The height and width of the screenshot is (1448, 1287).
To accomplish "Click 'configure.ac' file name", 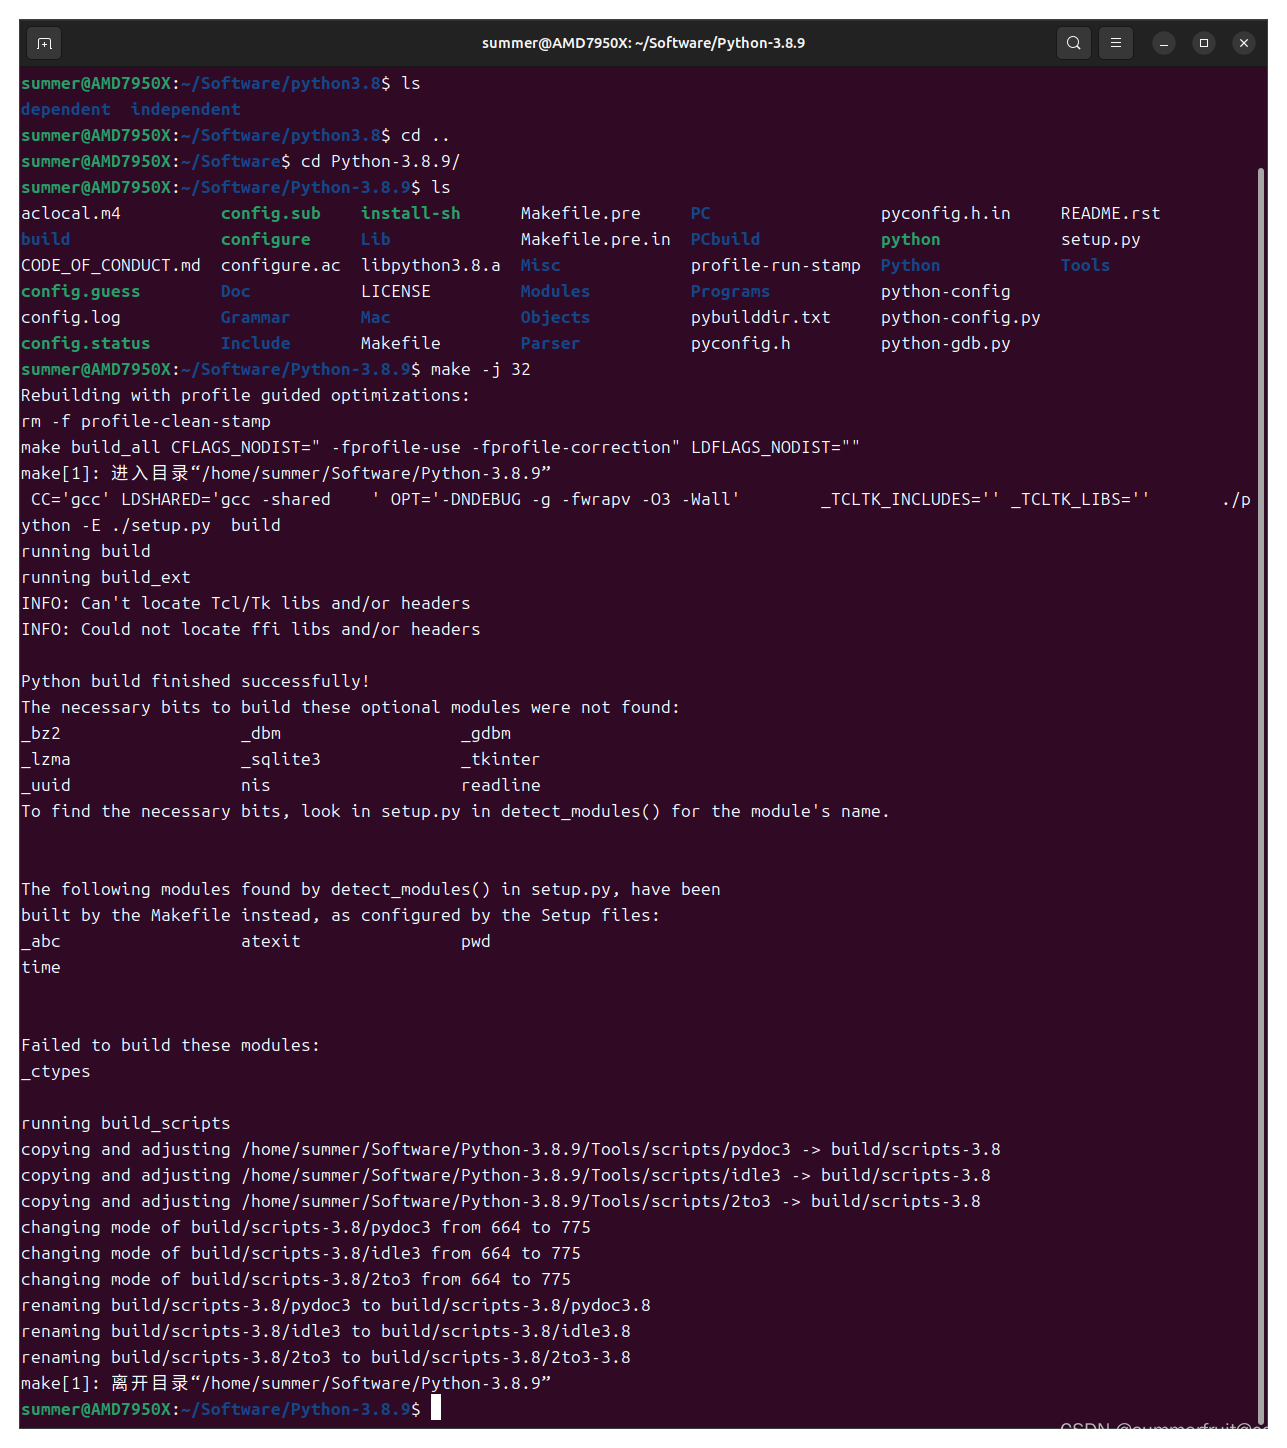I will point(281,265).
